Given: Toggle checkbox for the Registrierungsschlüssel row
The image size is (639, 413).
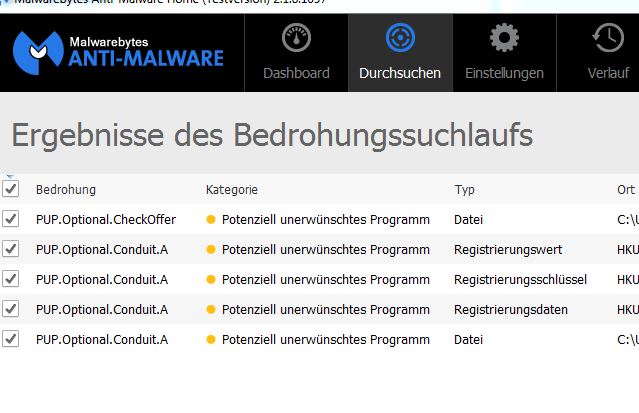Looking at the screenshot, I should pyautogui.click(x=11, y=279).
